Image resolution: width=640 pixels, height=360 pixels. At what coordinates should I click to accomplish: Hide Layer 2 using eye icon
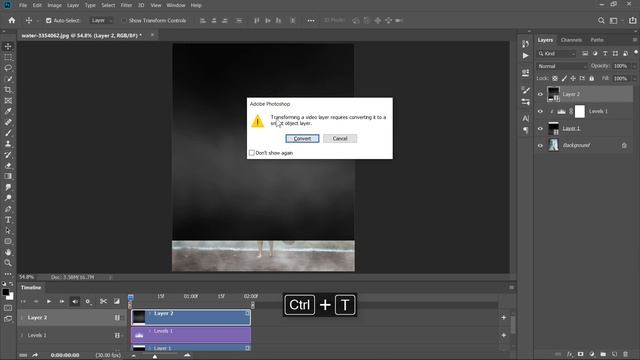540,94
